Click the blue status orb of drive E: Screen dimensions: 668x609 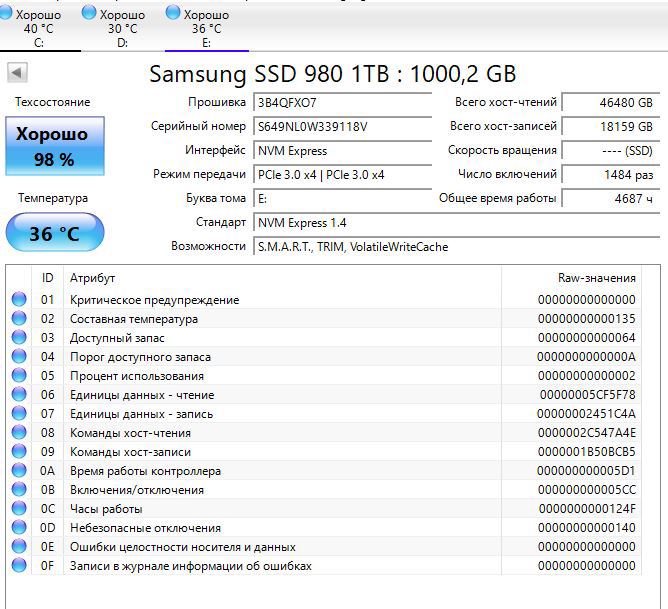[173, 13]
